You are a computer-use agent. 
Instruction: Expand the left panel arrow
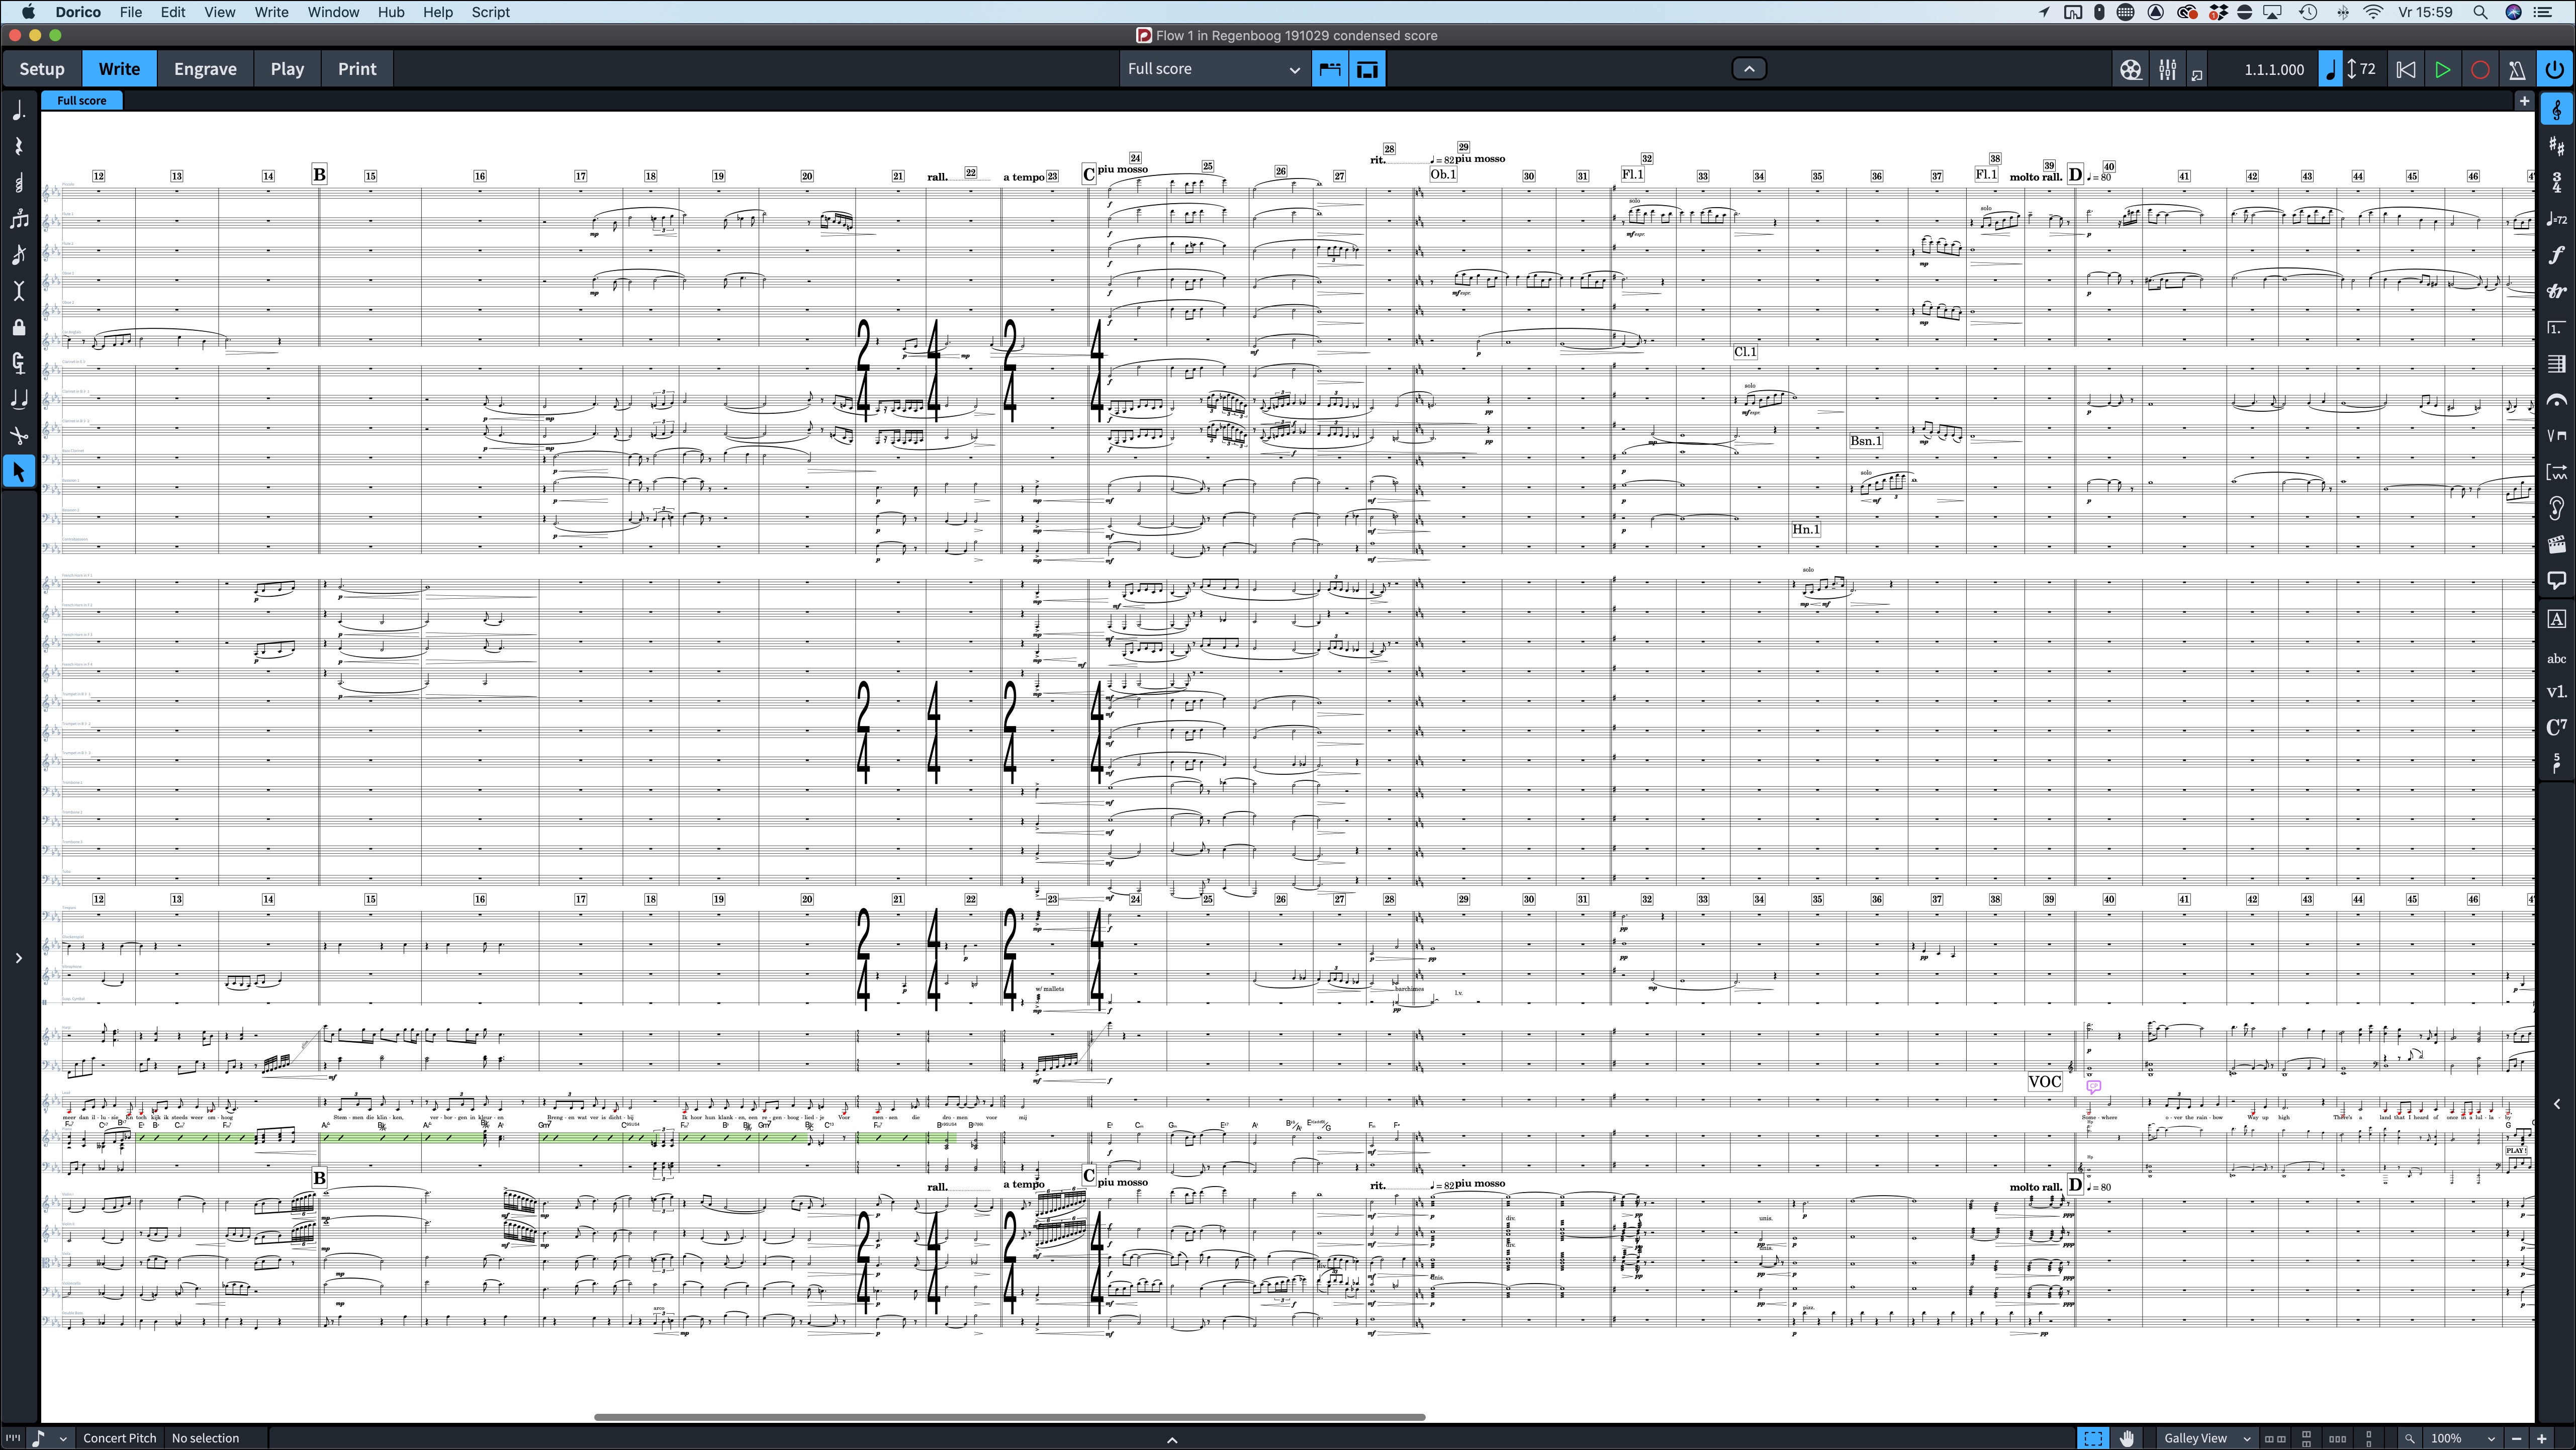point(18,958)
